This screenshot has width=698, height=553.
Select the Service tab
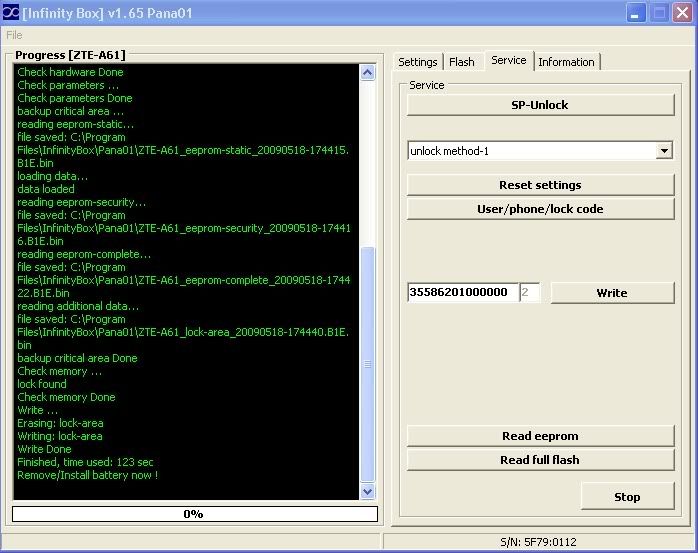[x=509, y=60]
